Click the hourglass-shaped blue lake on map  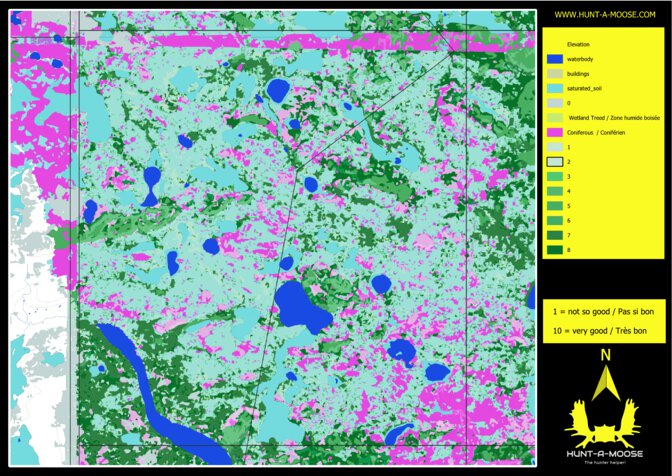(x=151, y=186)
